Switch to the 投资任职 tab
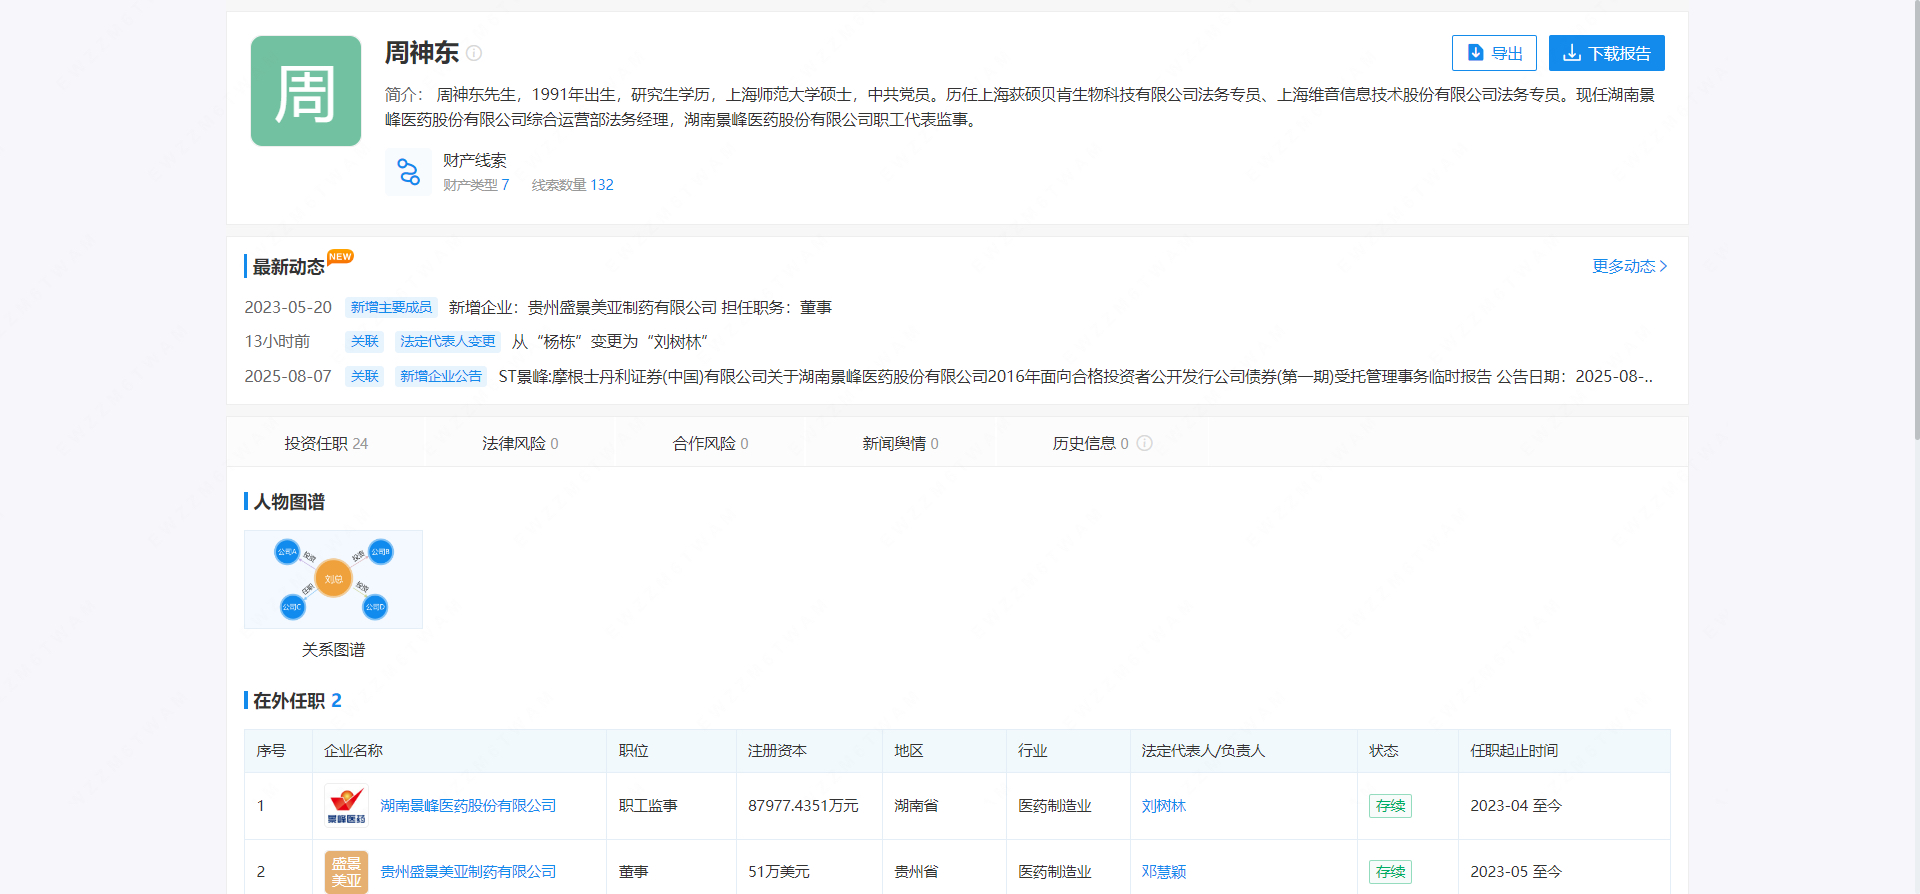 pyautogui.click(x=326, y=443)
